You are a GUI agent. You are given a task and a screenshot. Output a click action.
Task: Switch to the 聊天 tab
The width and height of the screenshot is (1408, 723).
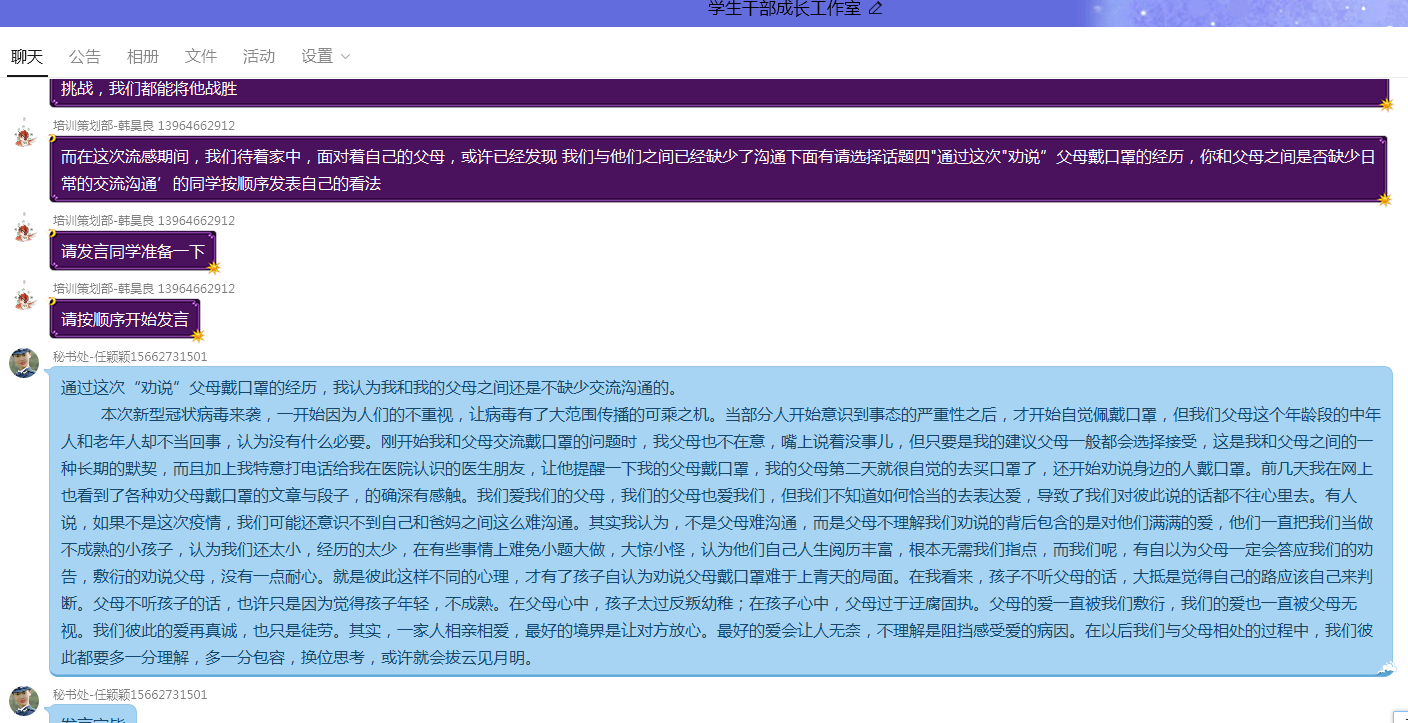27,56
